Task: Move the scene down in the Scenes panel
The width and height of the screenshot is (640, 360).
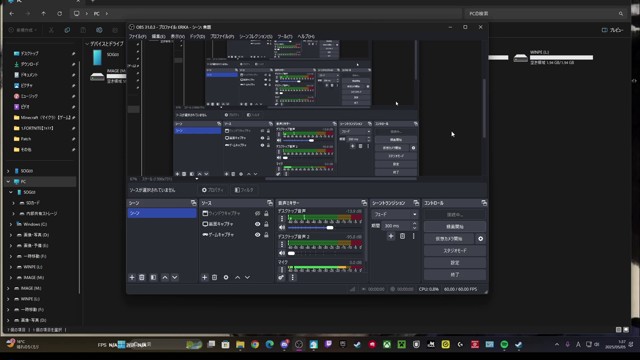Action: (175, 278)
